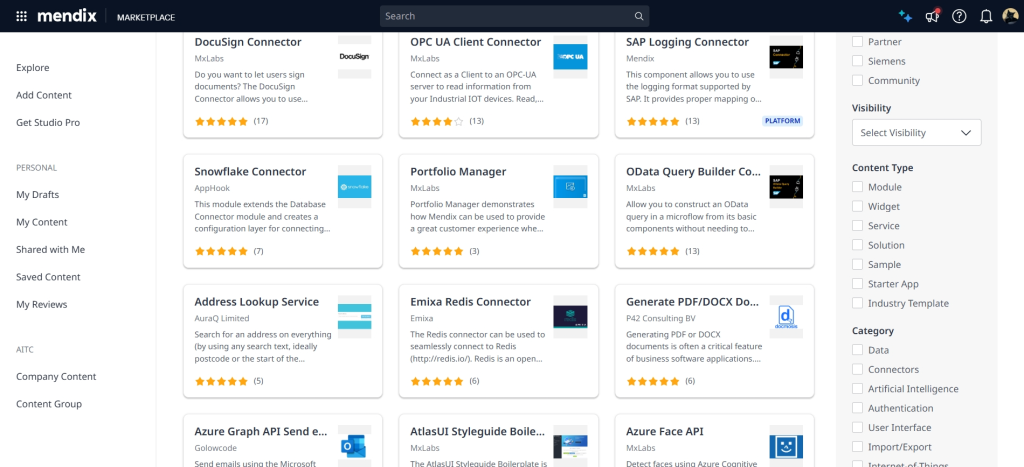
Task: Open the app switcher grid icon
Action: 22,16
